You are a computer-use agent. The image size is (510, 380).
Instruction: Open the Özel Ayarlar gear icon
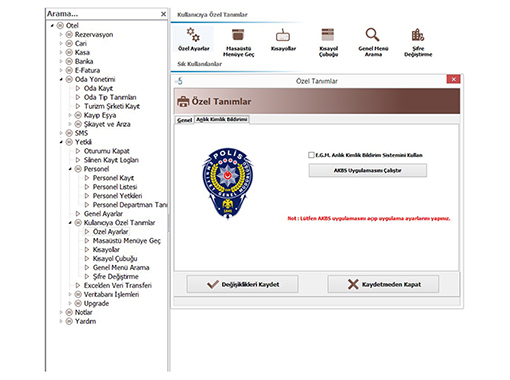(193, 34)
